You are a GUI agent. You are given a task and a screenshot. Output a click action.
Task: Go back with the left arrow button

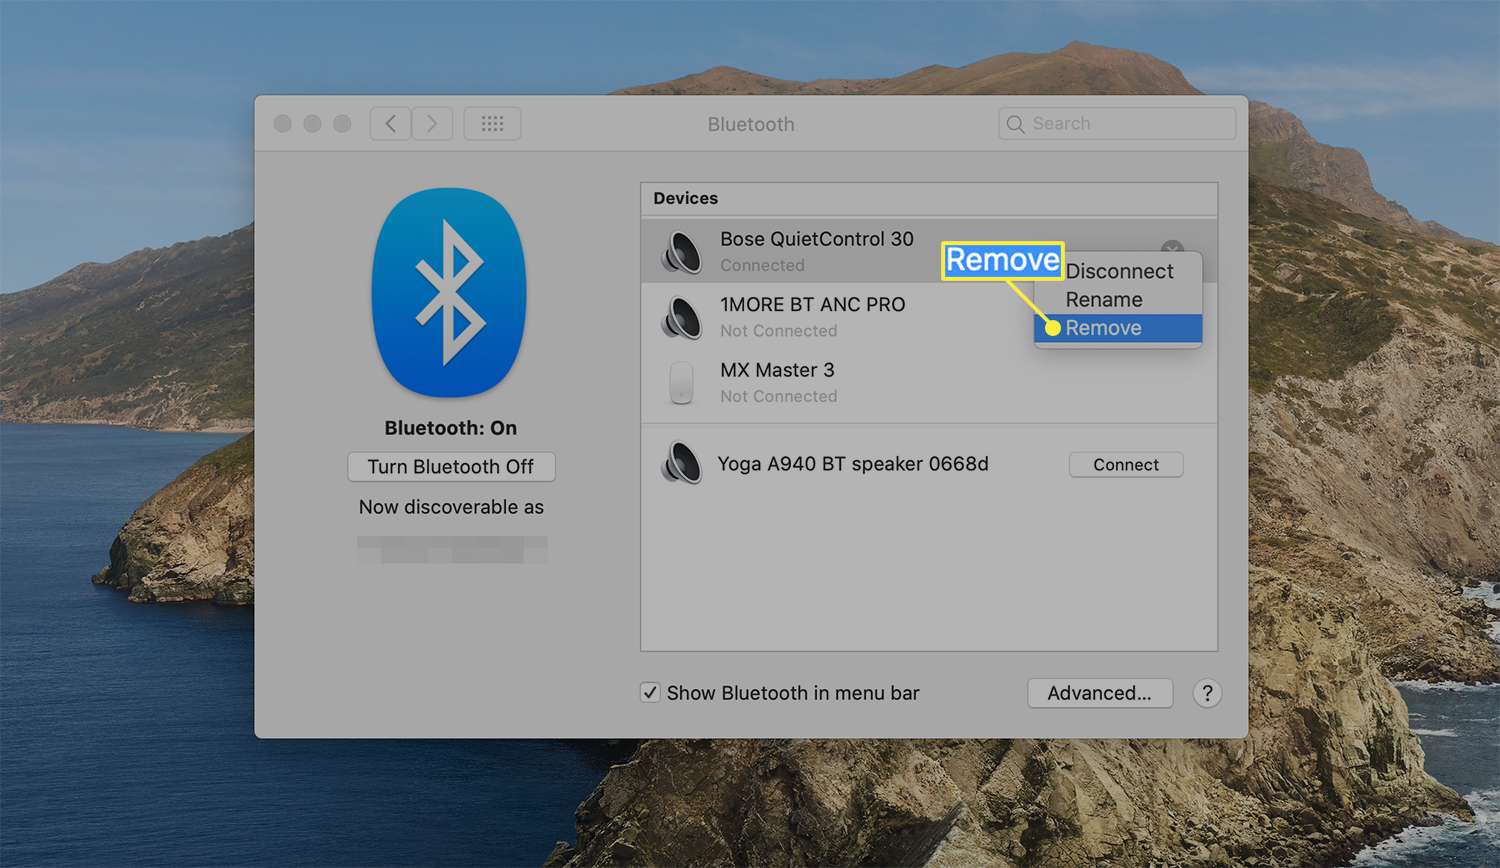tap(391, 124)
